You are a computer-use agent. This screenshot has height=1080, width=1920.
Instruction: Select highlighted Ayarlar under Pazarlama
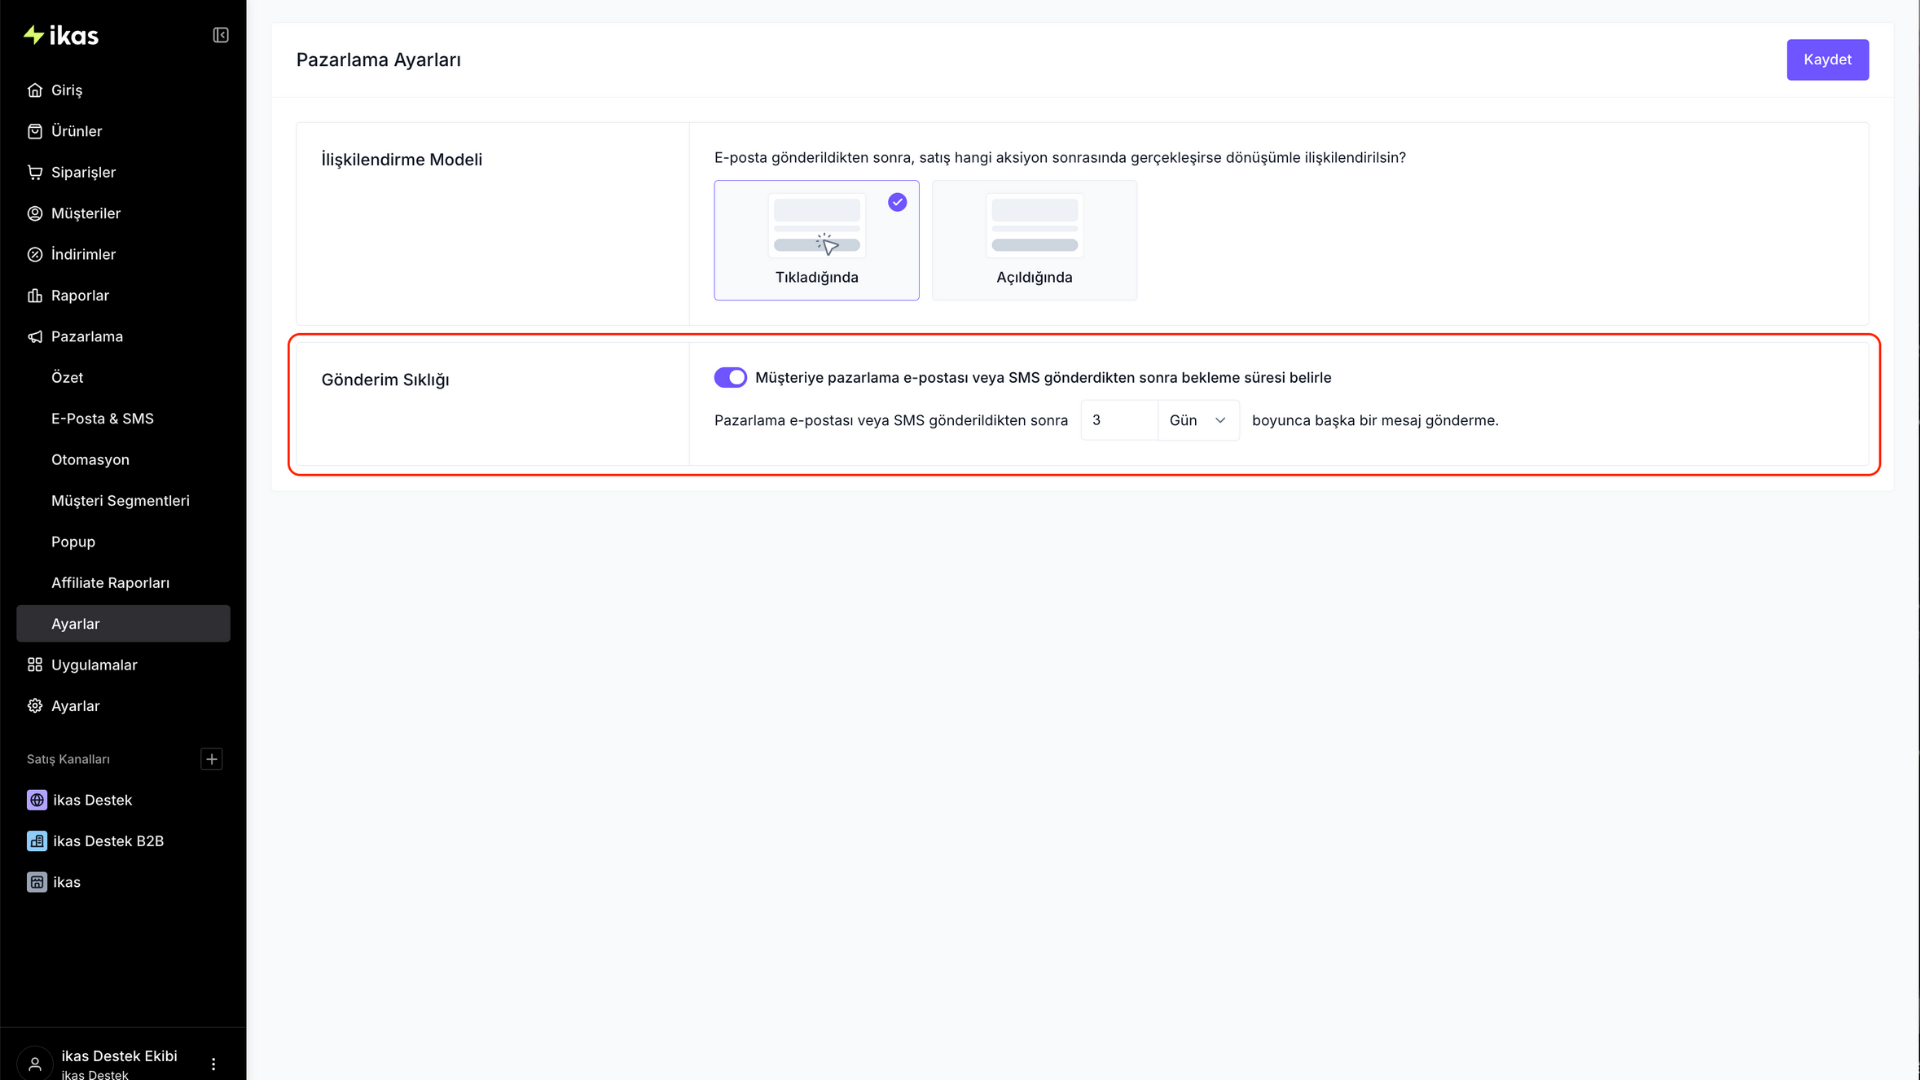(123, 623)
